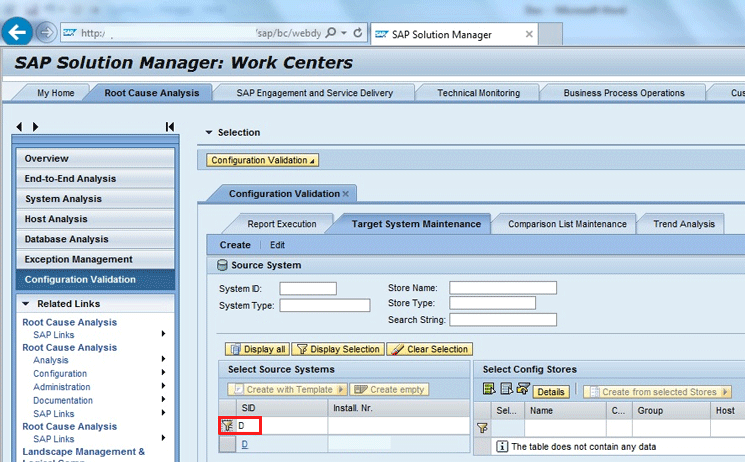
Task: Click select-all icon in Config Stores toolbar
Action: coord(489,389)
